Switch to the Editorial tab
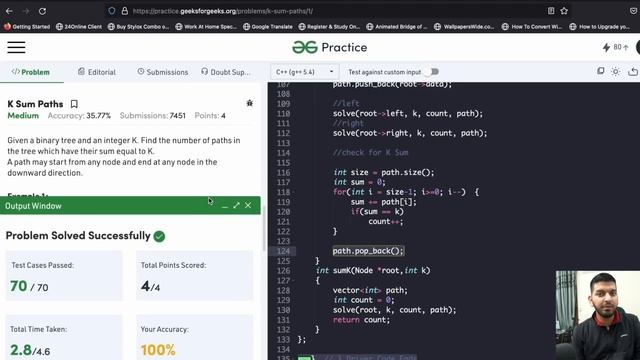The width and height of the screenshot is (640, 360). (x=97, y=72)
